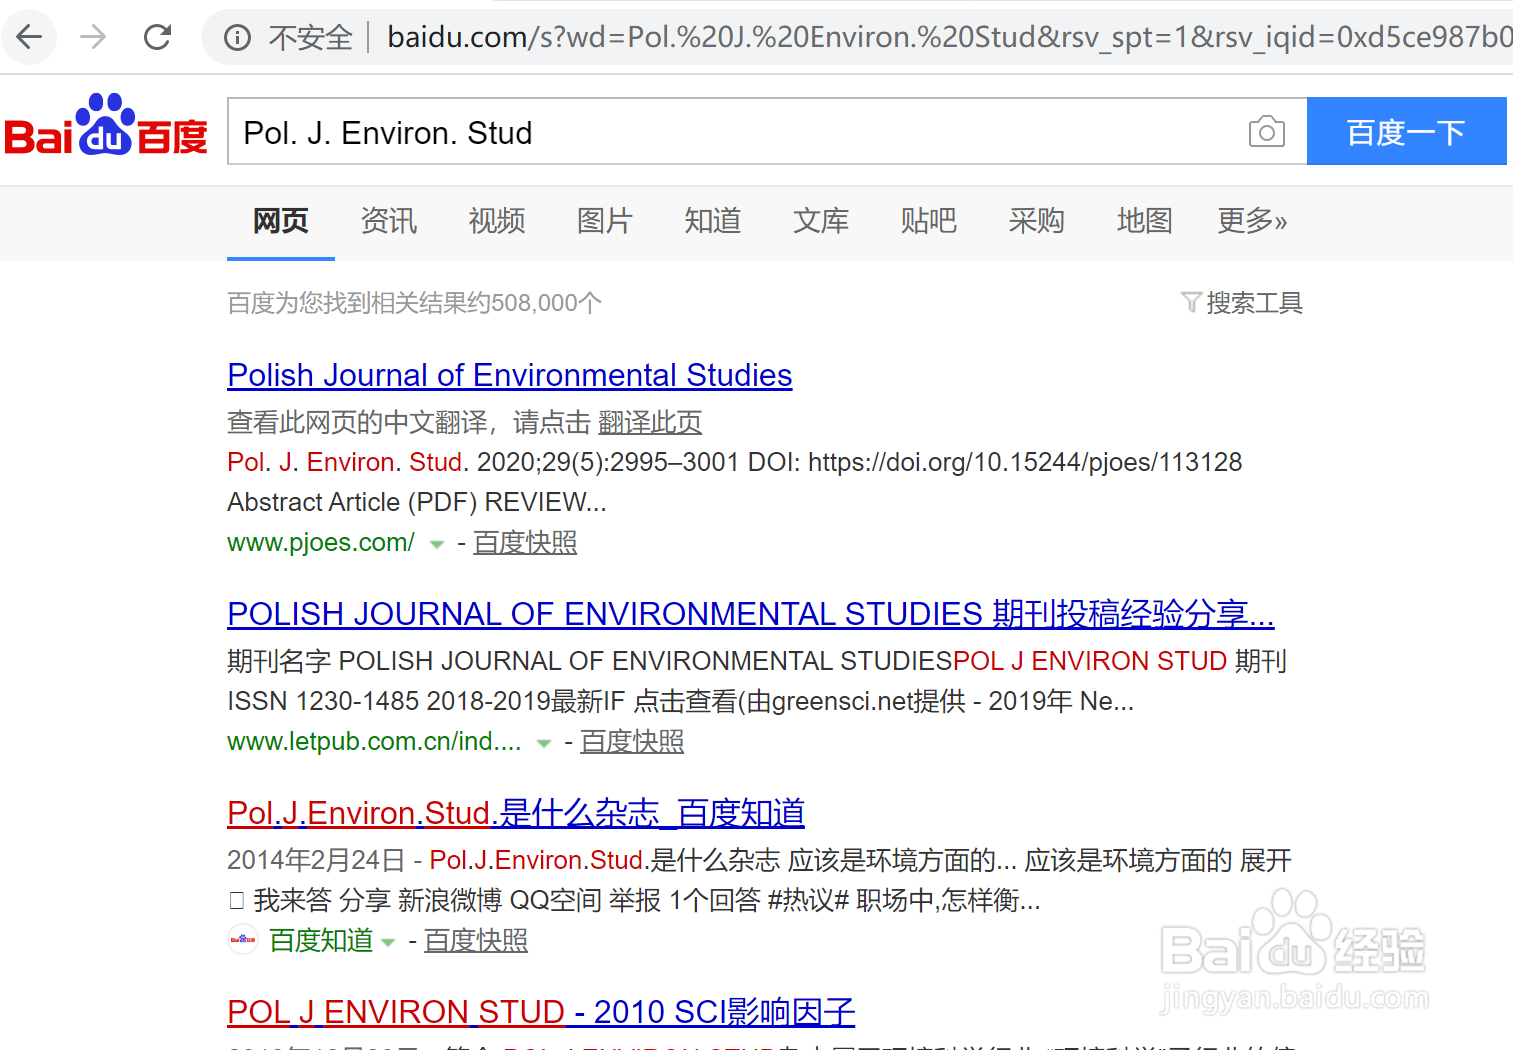Screen dimensions: 1513x1050
Task: Open 百度快照 for the letpub result
Action: (632, 741)
